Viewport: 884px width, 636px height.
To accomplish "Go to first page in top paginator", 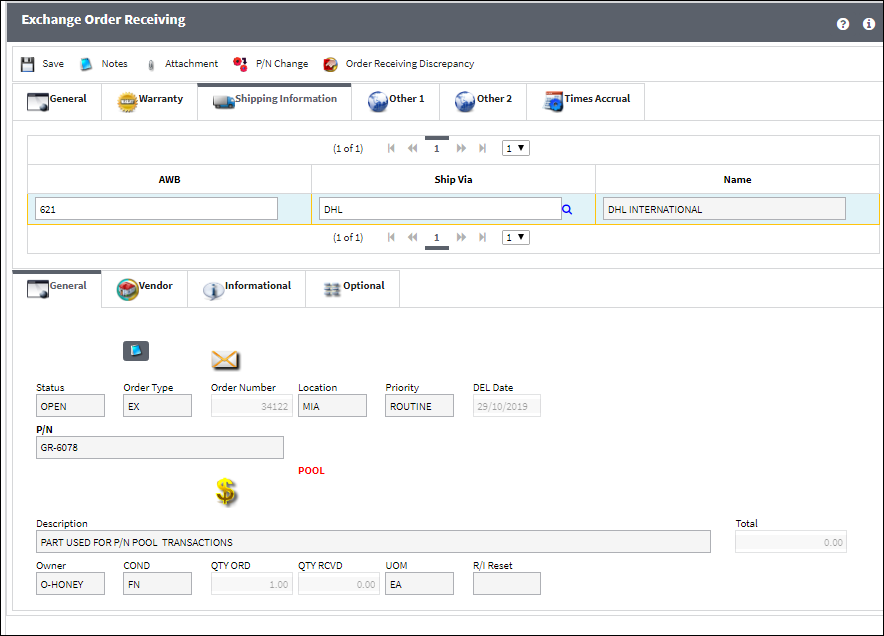I will point(391,148).
